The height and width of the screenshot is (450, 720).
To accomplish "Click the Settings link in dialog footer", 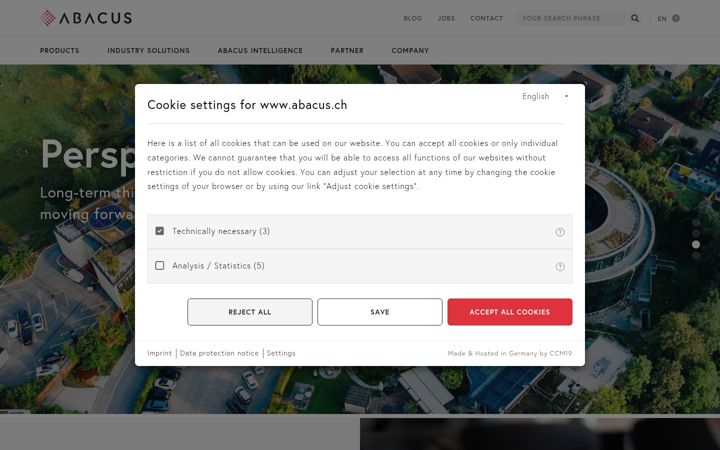I will pyautogui.click(x=281, y=353).
